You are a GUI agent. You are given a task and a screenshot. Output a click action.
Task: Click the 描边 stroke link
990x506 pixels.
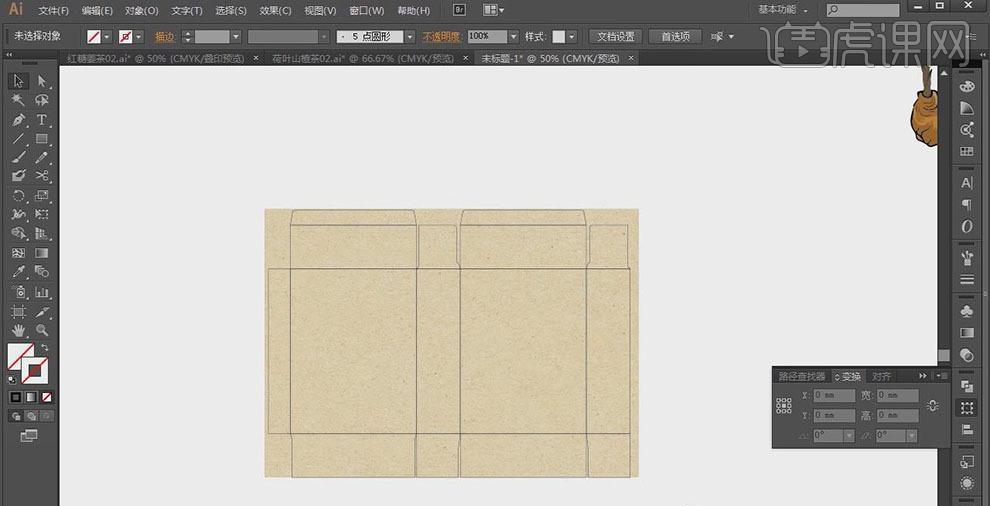tap(164, 37)
